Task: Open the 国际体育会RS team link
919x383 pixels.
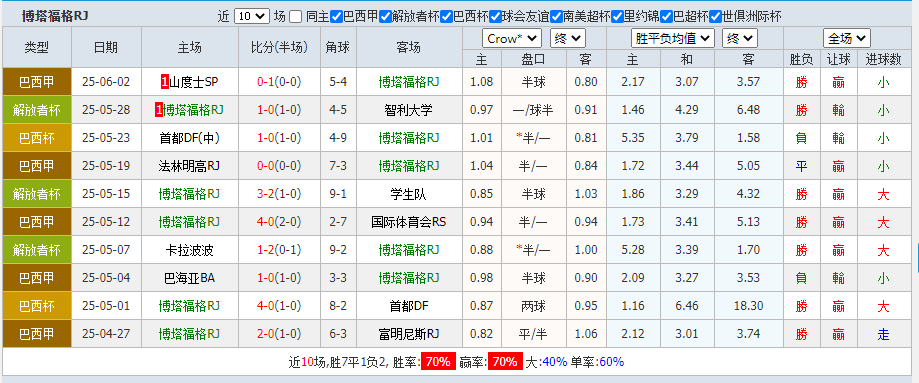Action: coord(409,222)
